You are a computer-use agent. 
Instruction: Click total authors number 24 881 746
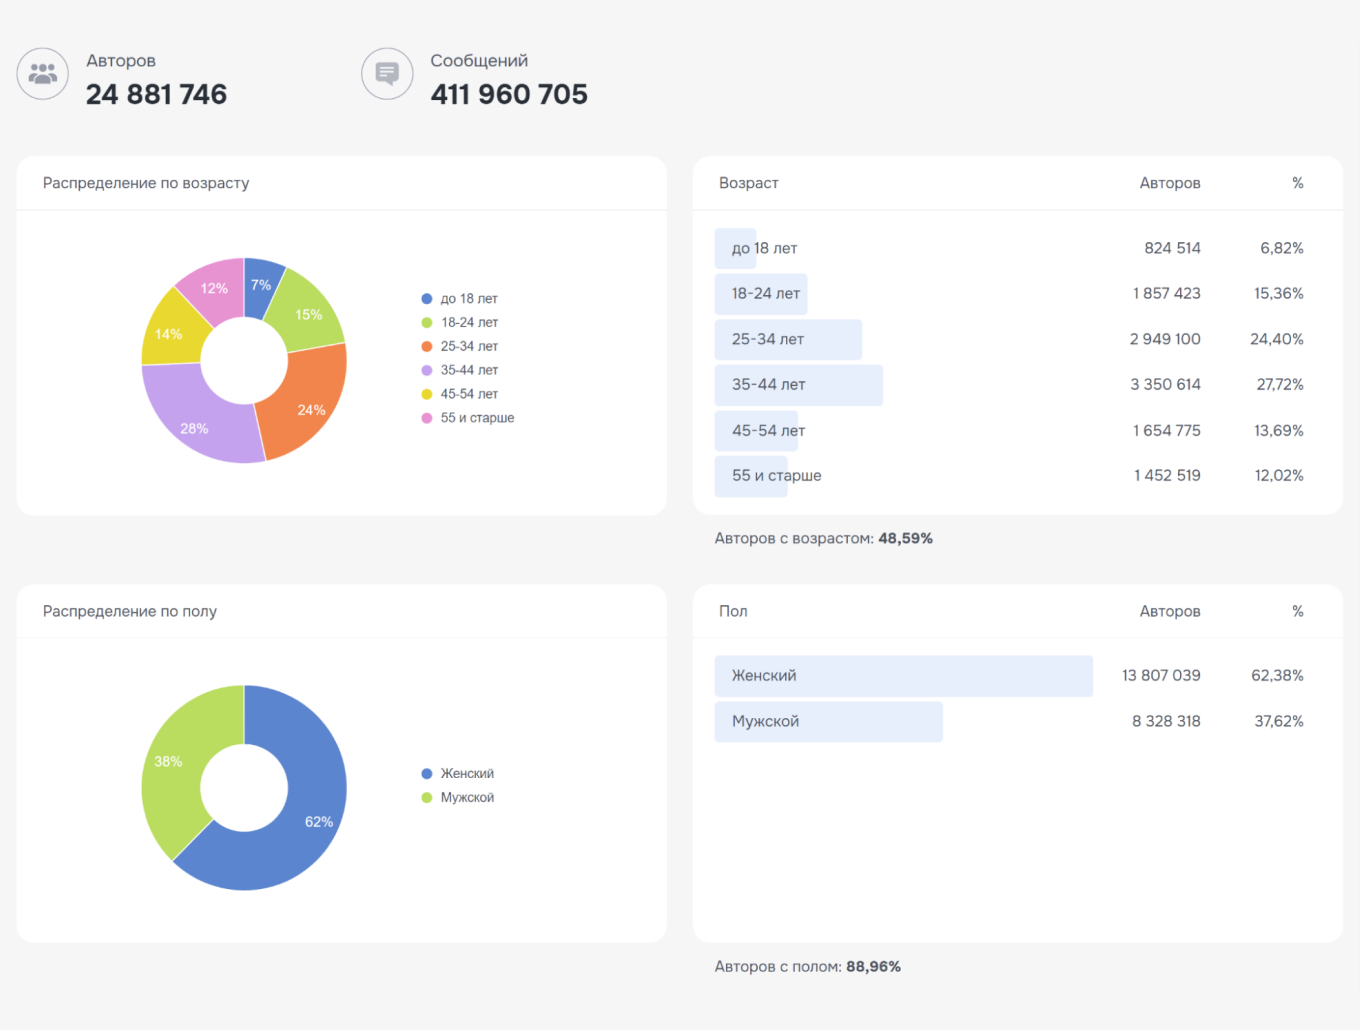(x=156, y=94)
